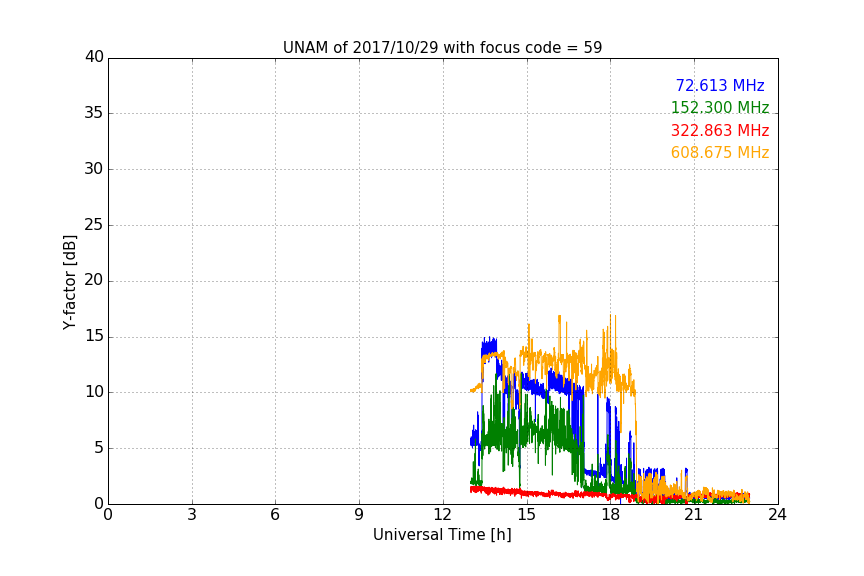Select the orange 608.675 MHz legend label
The width and height of the screenshot is (864, 576).
[720, 153]
